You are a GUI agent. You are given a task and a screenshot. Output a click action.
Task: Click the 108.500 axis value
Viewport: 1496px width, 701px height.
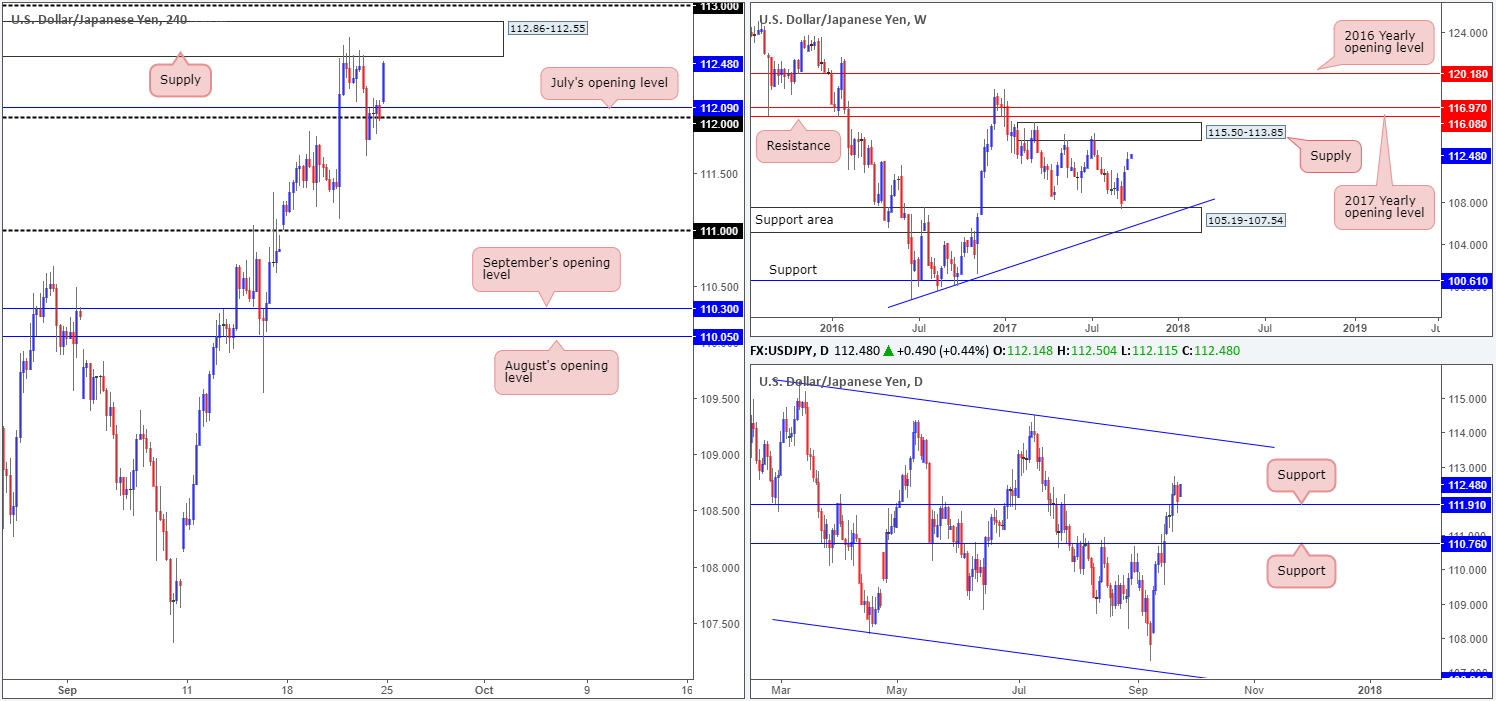720,511
